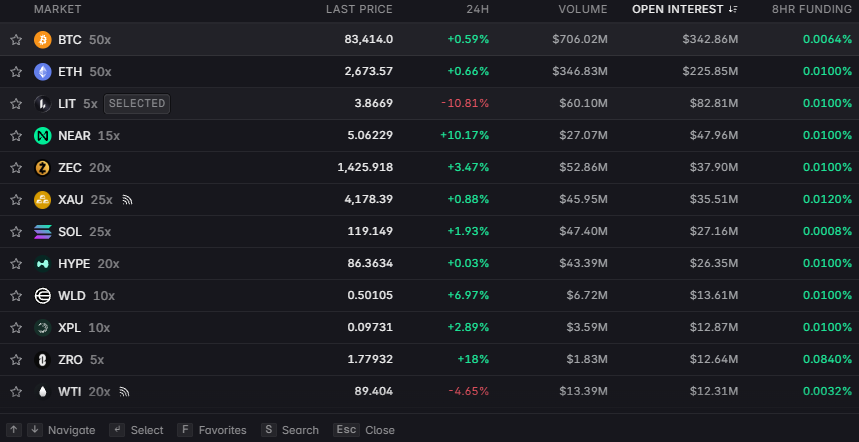Viewport: 859px width, 442px height.
Task: Select the HYPE market name
Action: (x=74, y=264)
